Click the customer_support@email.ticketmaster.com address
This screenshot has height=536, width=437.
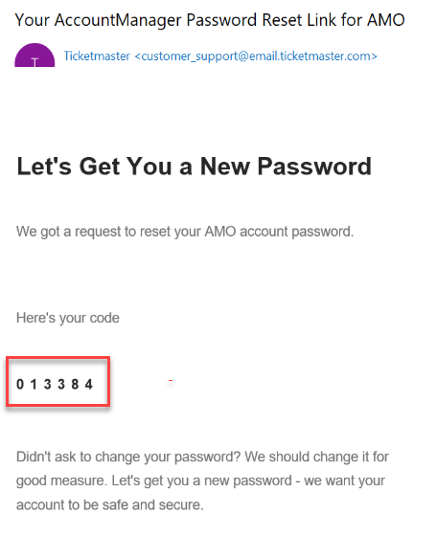tap(256, 56)
